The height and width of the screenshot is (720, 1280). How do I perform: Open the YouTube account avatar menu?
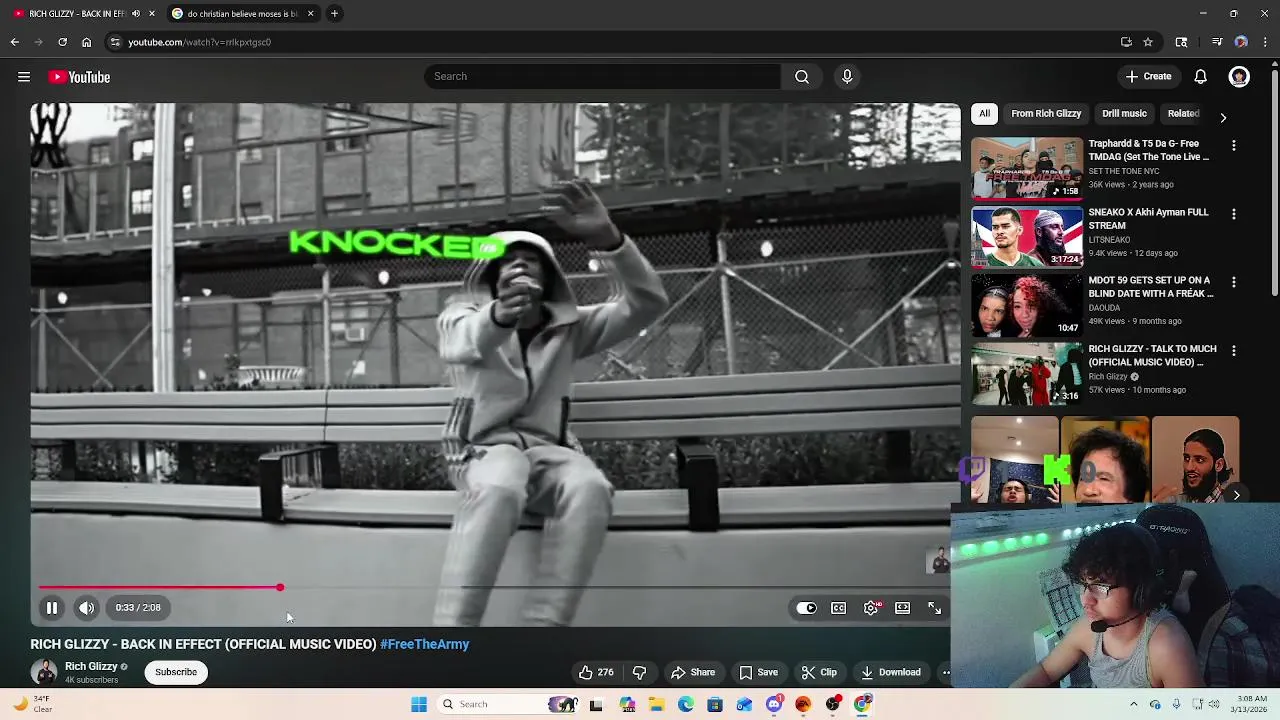[1239, 77]
